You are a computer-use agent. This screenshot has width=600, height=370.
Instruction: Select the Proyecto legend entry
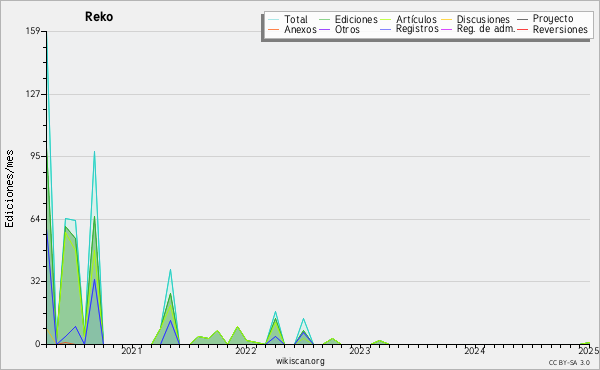click(x=553, y=18)
